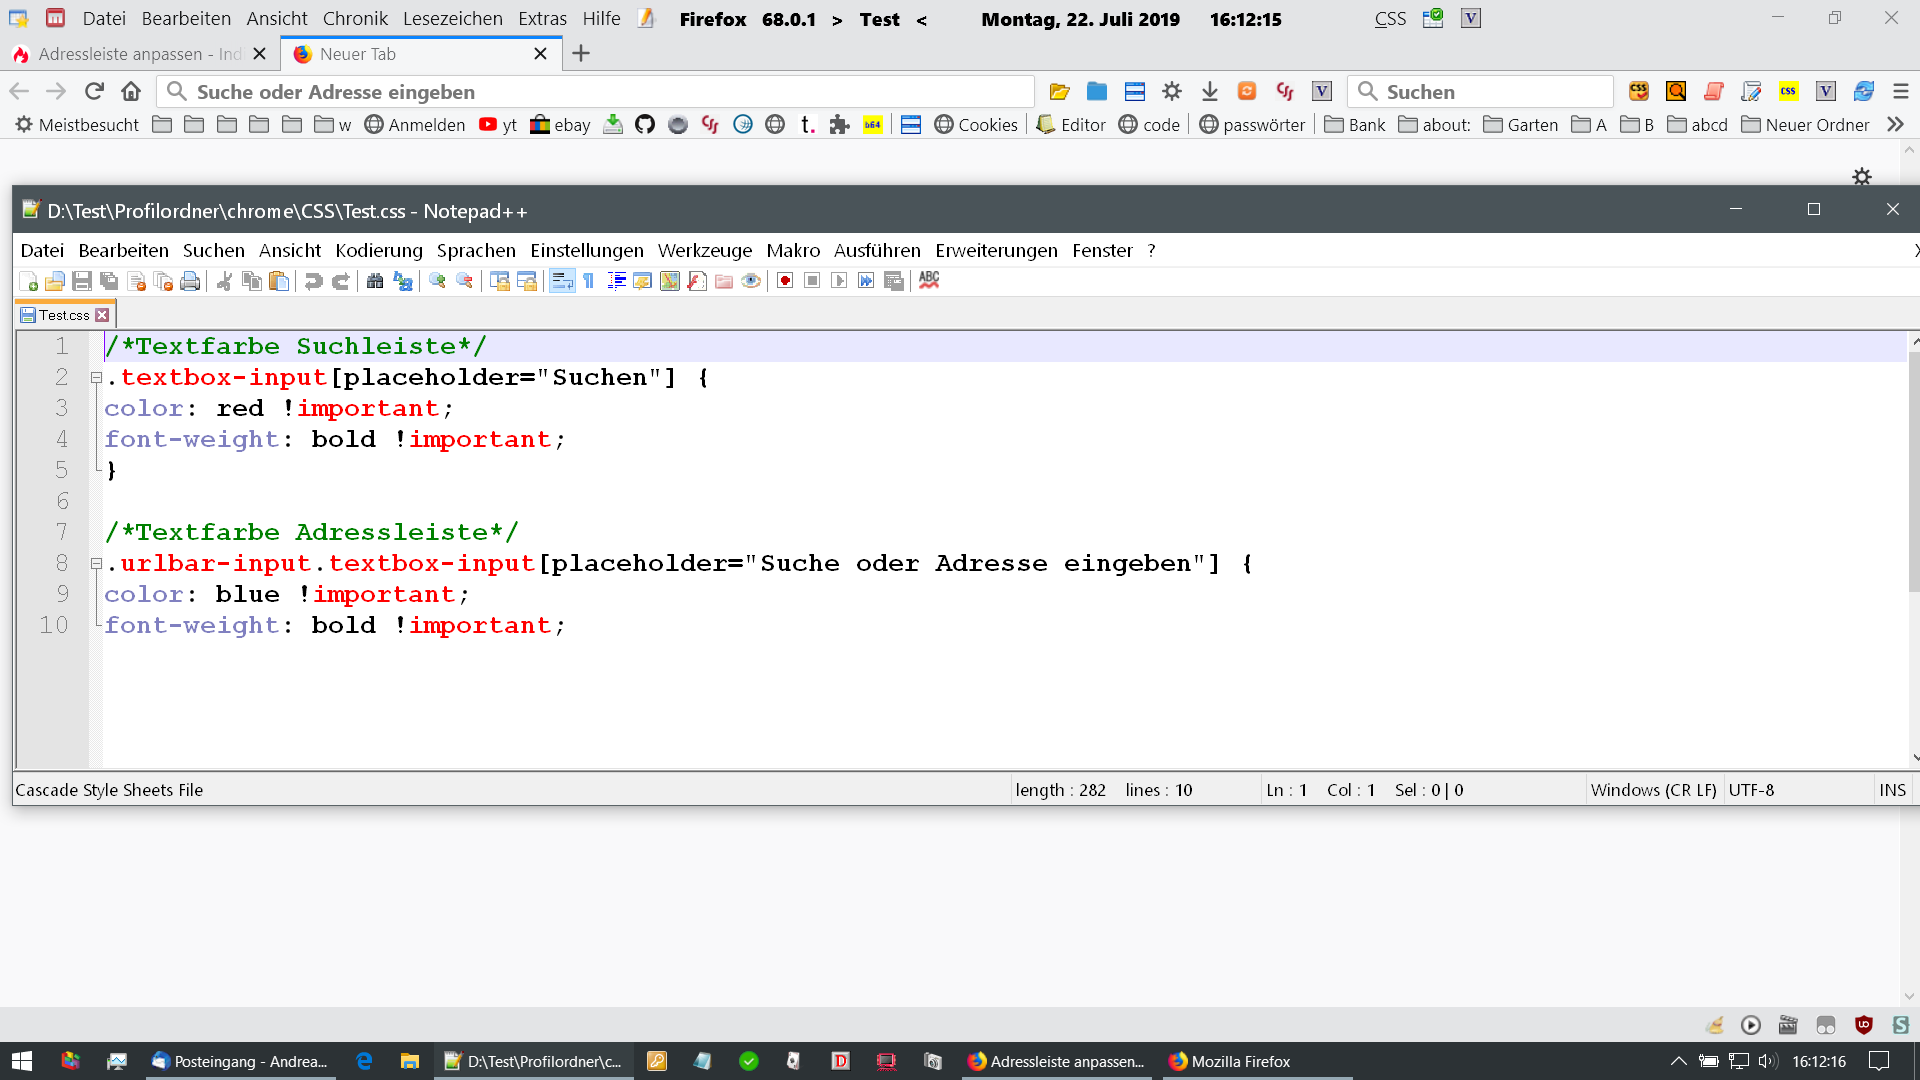This screenshot has width=1920, height=1080.
Task: Click the Print icon in Notepad++ toolbar
Action: 190,281
